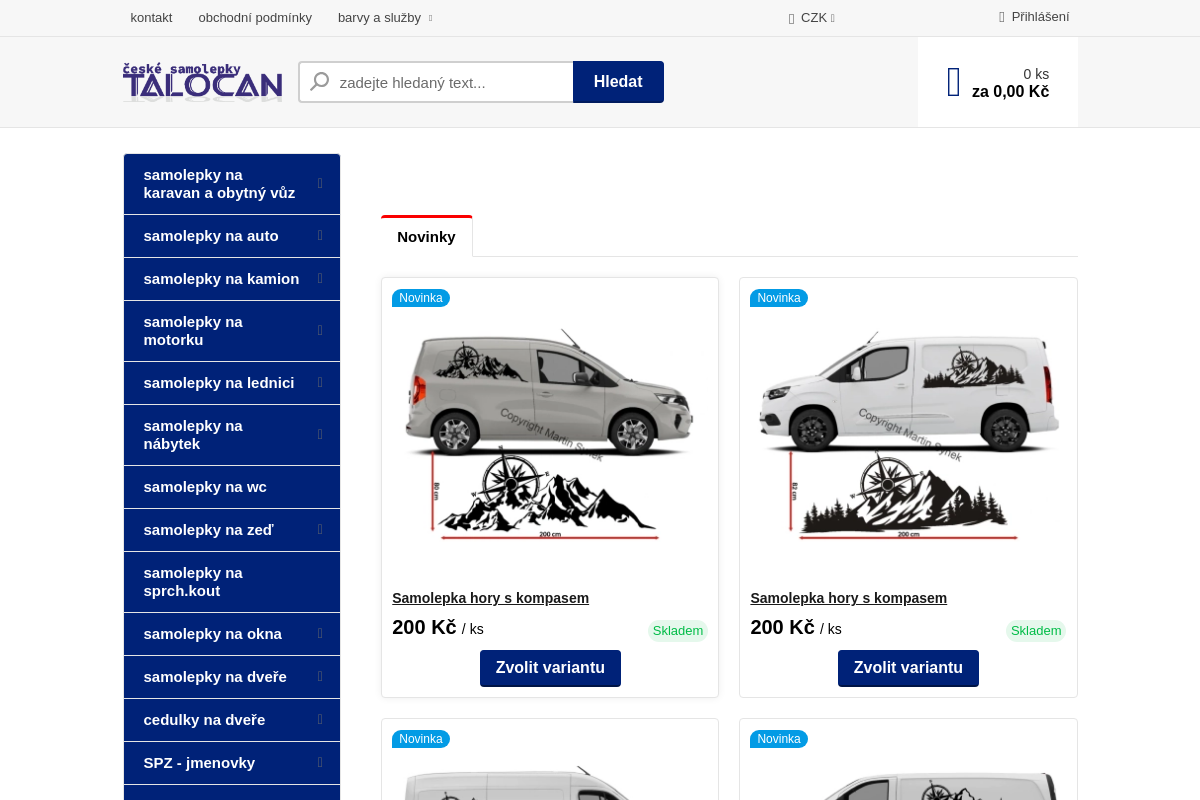Select the Novinky tab

coord(426,237)
